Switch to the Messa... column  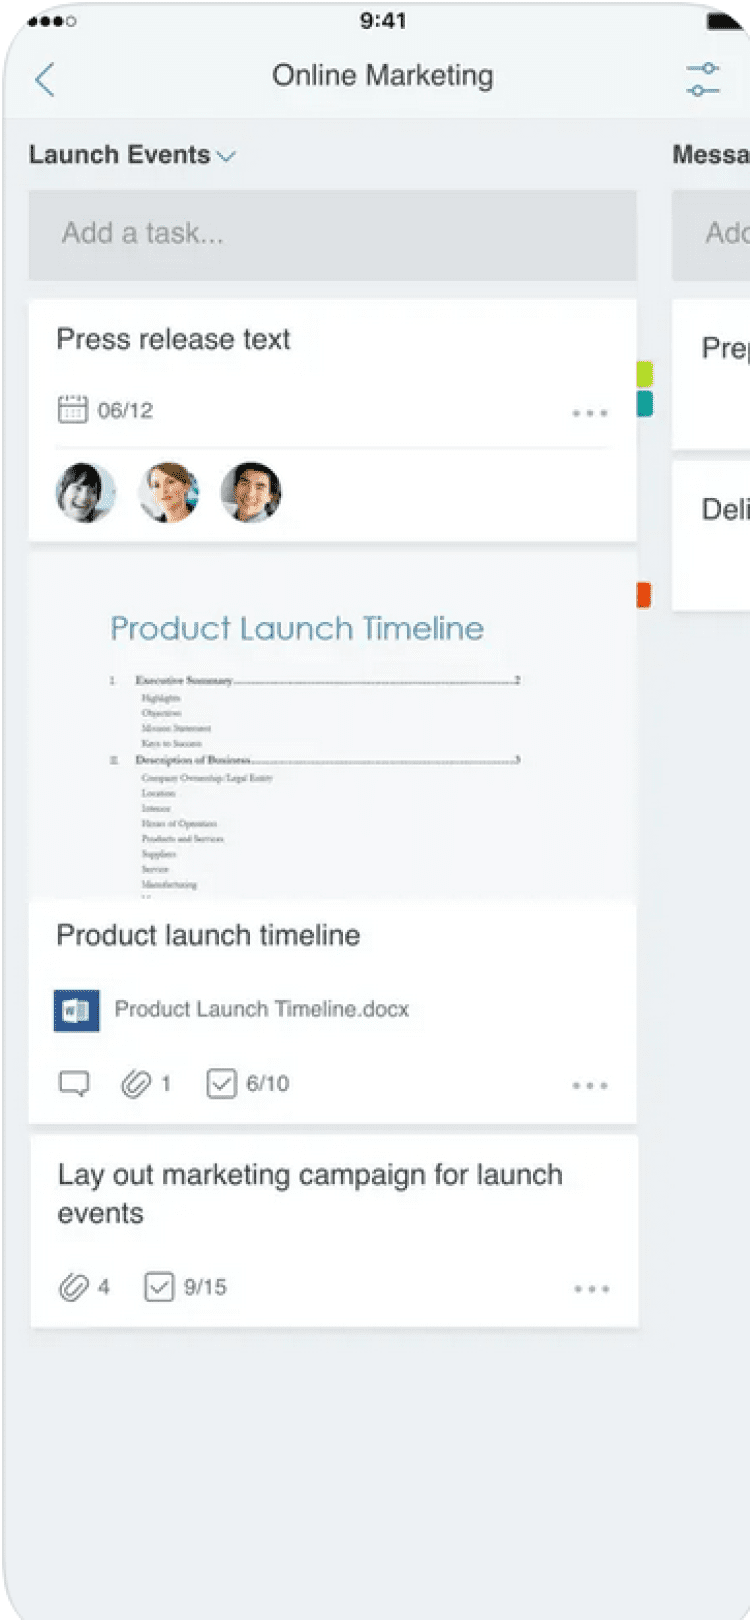point(710,155)
